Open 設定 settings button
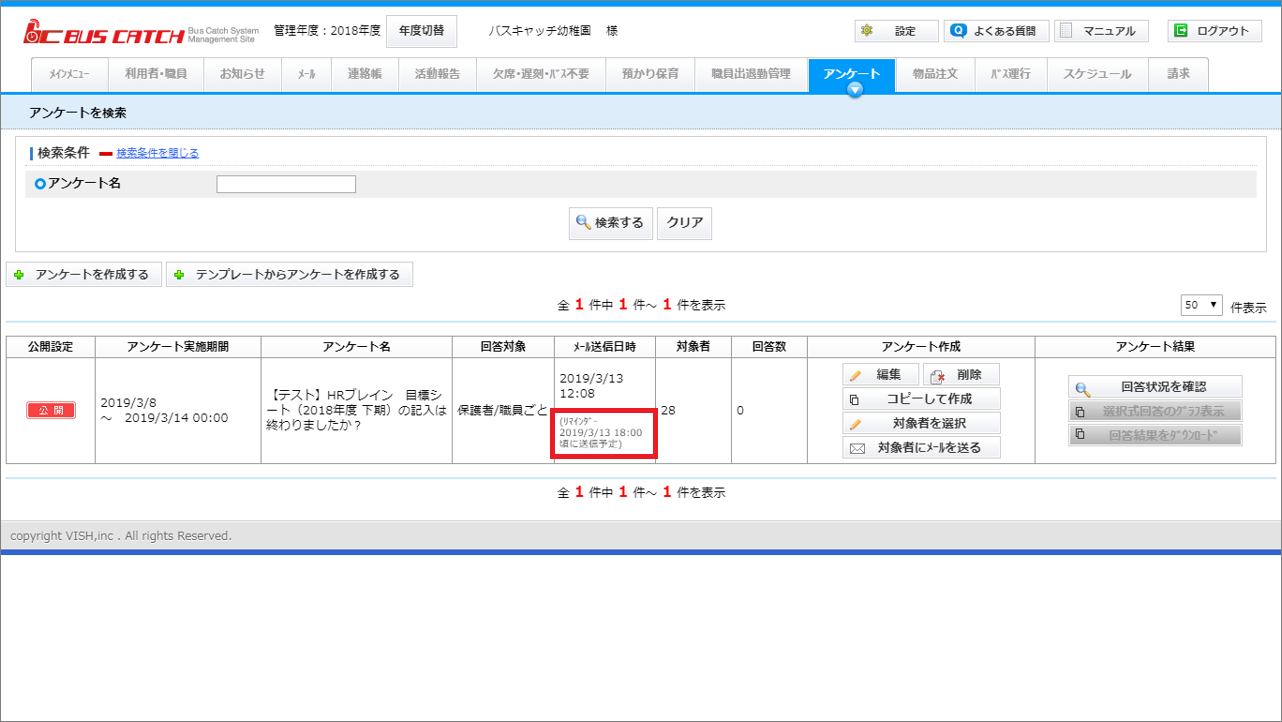 point(896,31)
